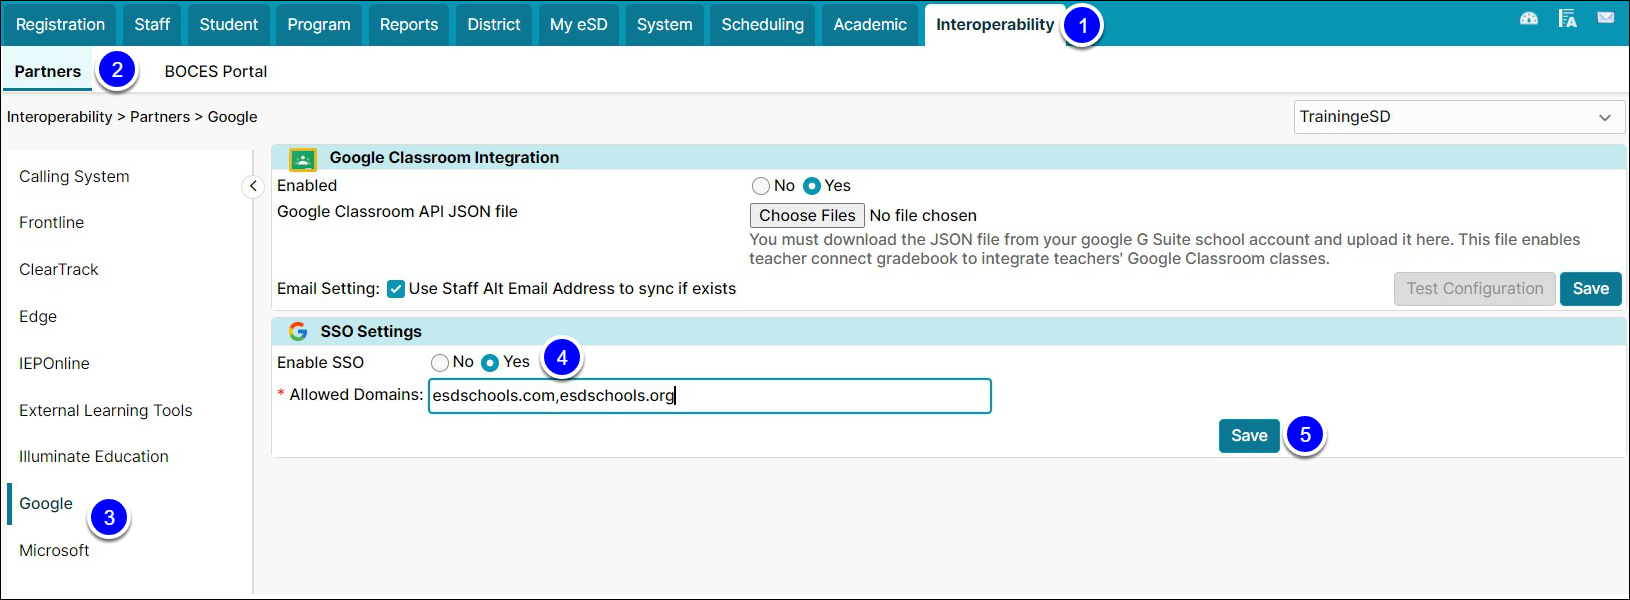This screenshot has width=1630, height=600.
Task: Toggle Use Staff Alt Email Address checkbox
Action: click(x=396, y=289)
